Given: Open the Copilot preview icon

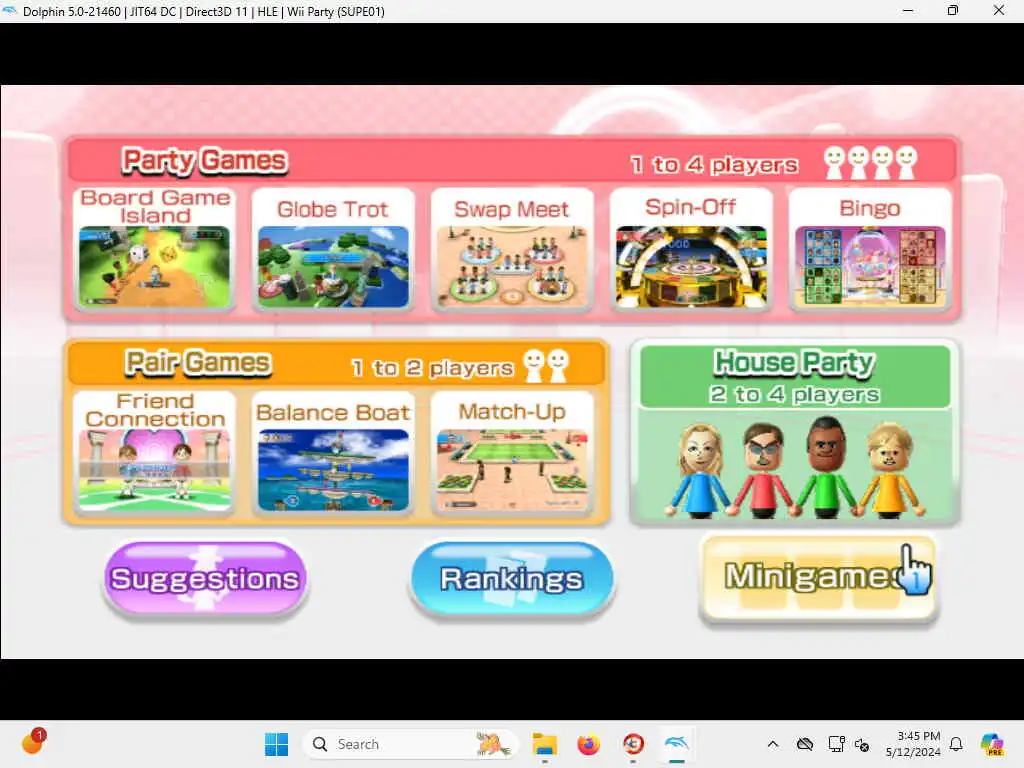Looking at the screenshot, I should [x=992, y=744].
